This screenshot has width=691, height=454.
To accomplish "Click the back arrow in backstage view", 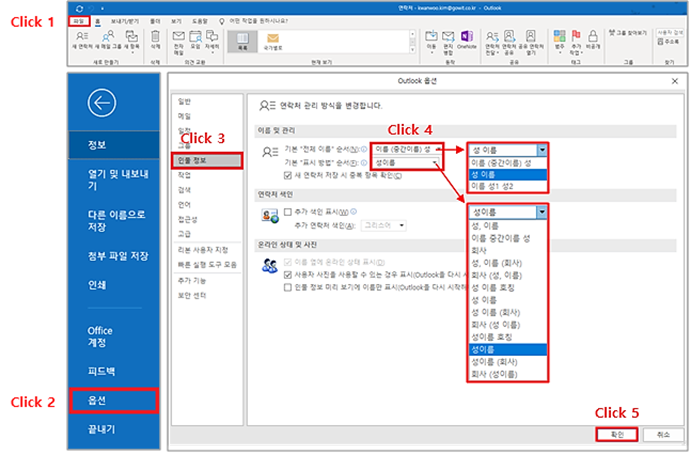I will click(102, 103).
